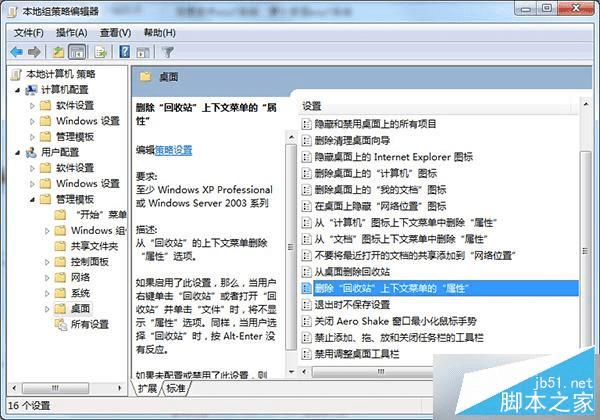Image resolution: width=600 pixels, height=420 pixels.
Task: Select 删除桌面上的“我的文档”图标 setting
Action: (380, 190)
